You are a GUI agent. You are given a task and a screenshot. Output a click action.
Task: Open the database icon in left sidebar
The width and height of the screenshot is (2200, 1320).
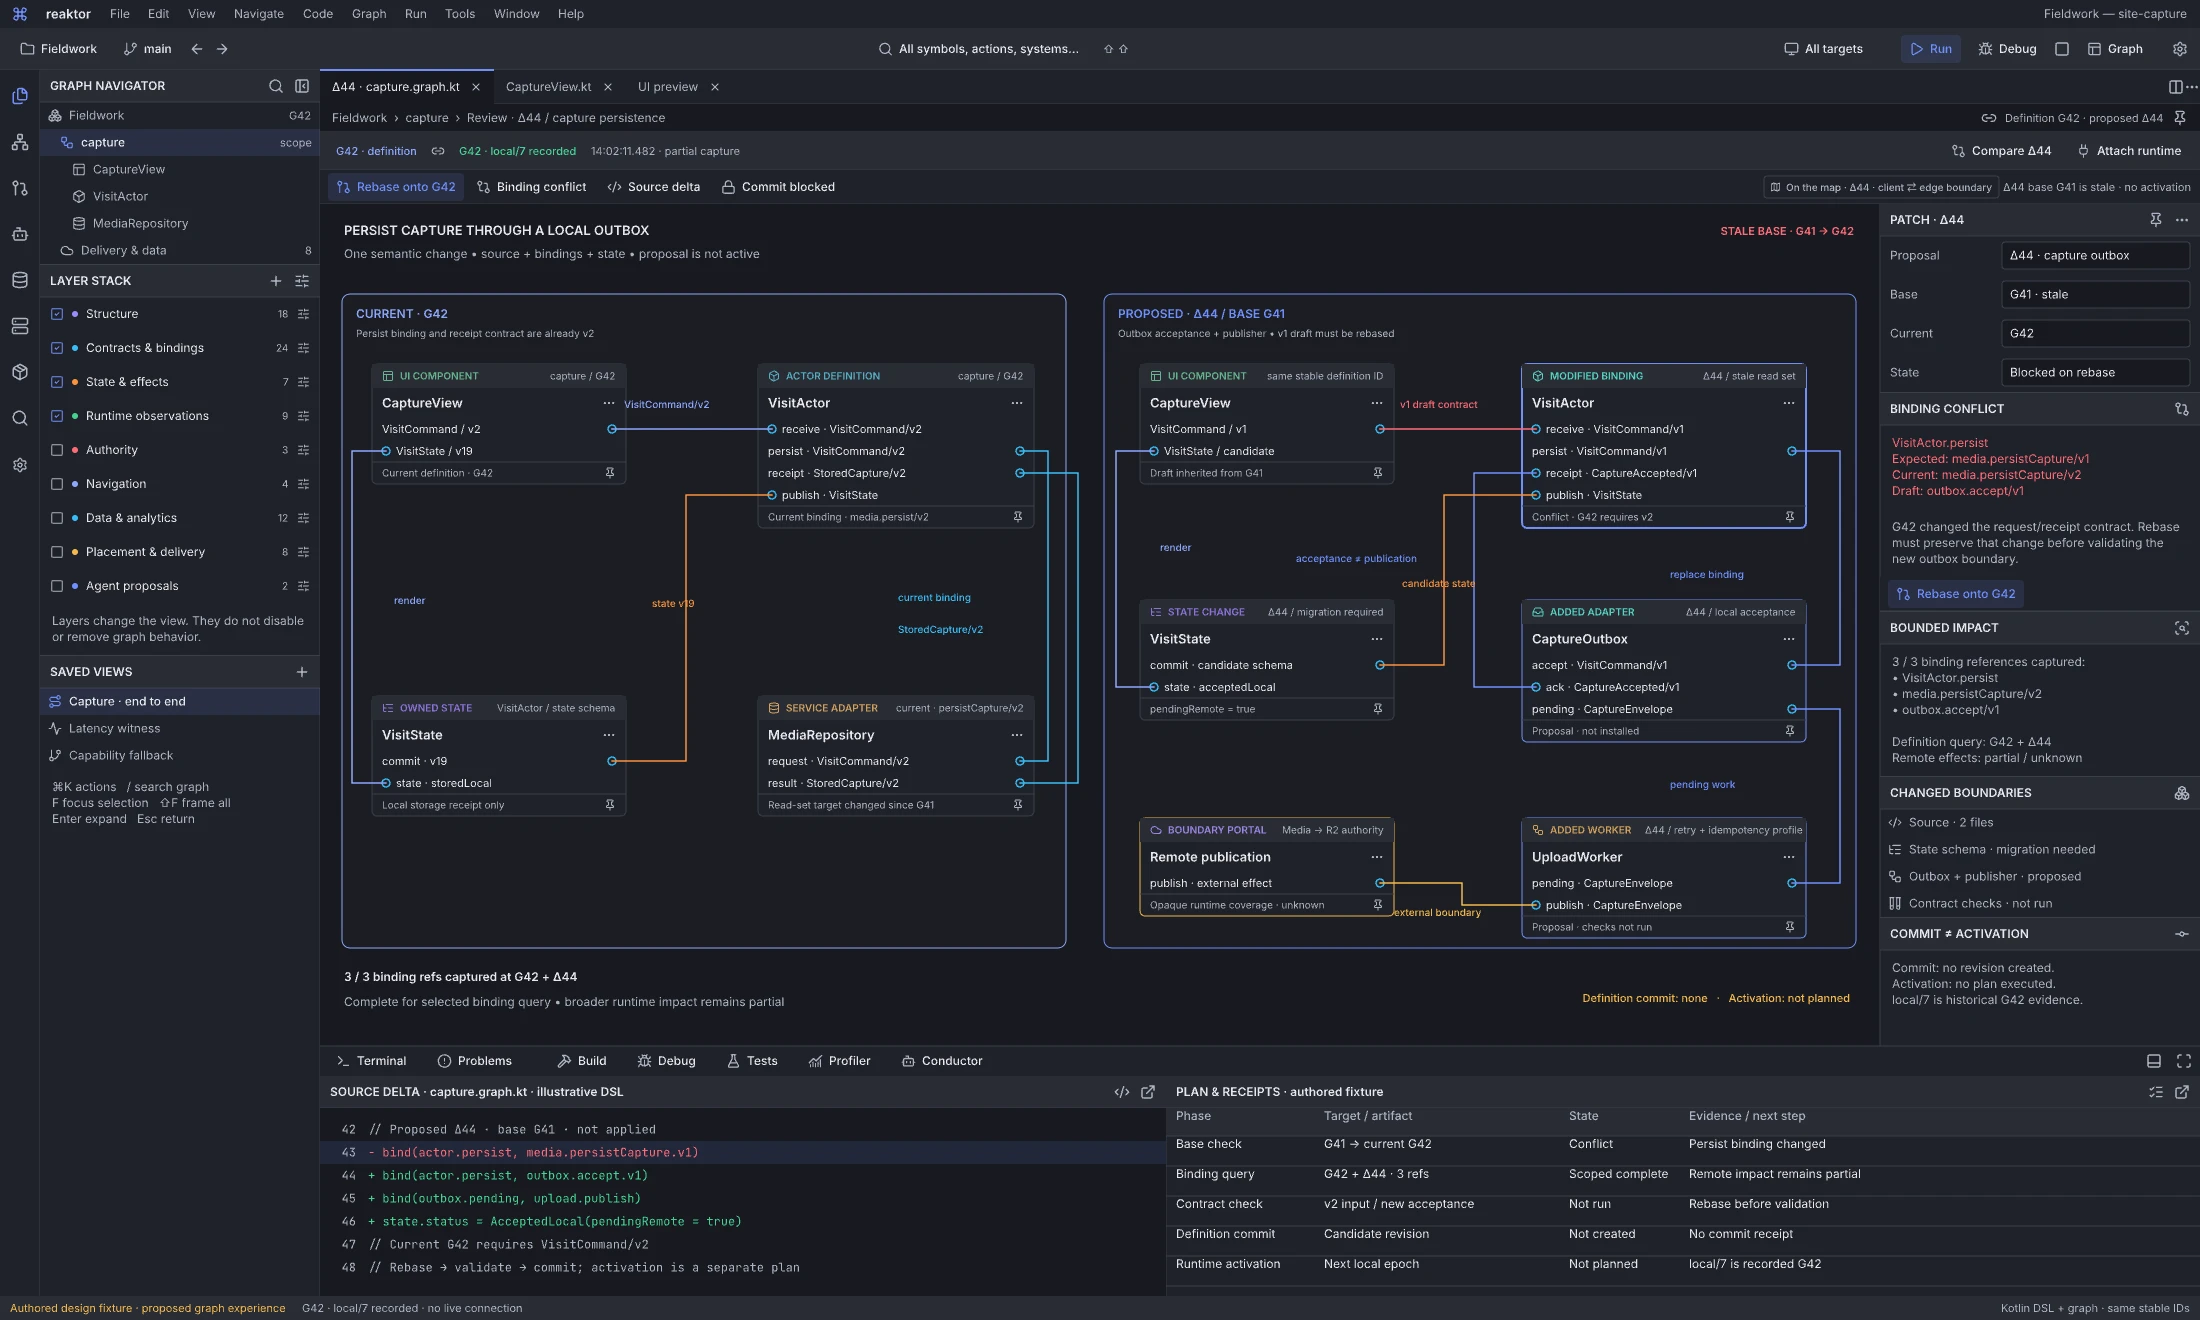tap(19, 280)
